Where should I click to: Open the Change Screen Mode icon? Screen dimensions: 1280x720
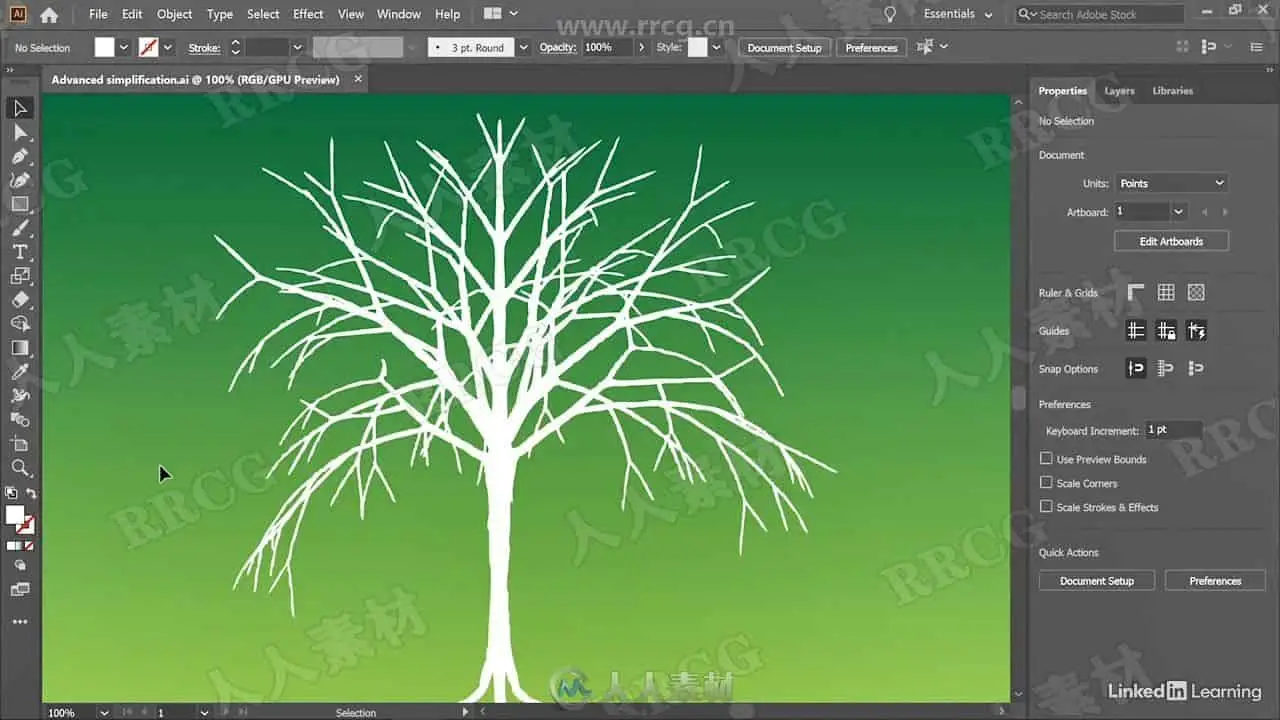pos(20,590)
